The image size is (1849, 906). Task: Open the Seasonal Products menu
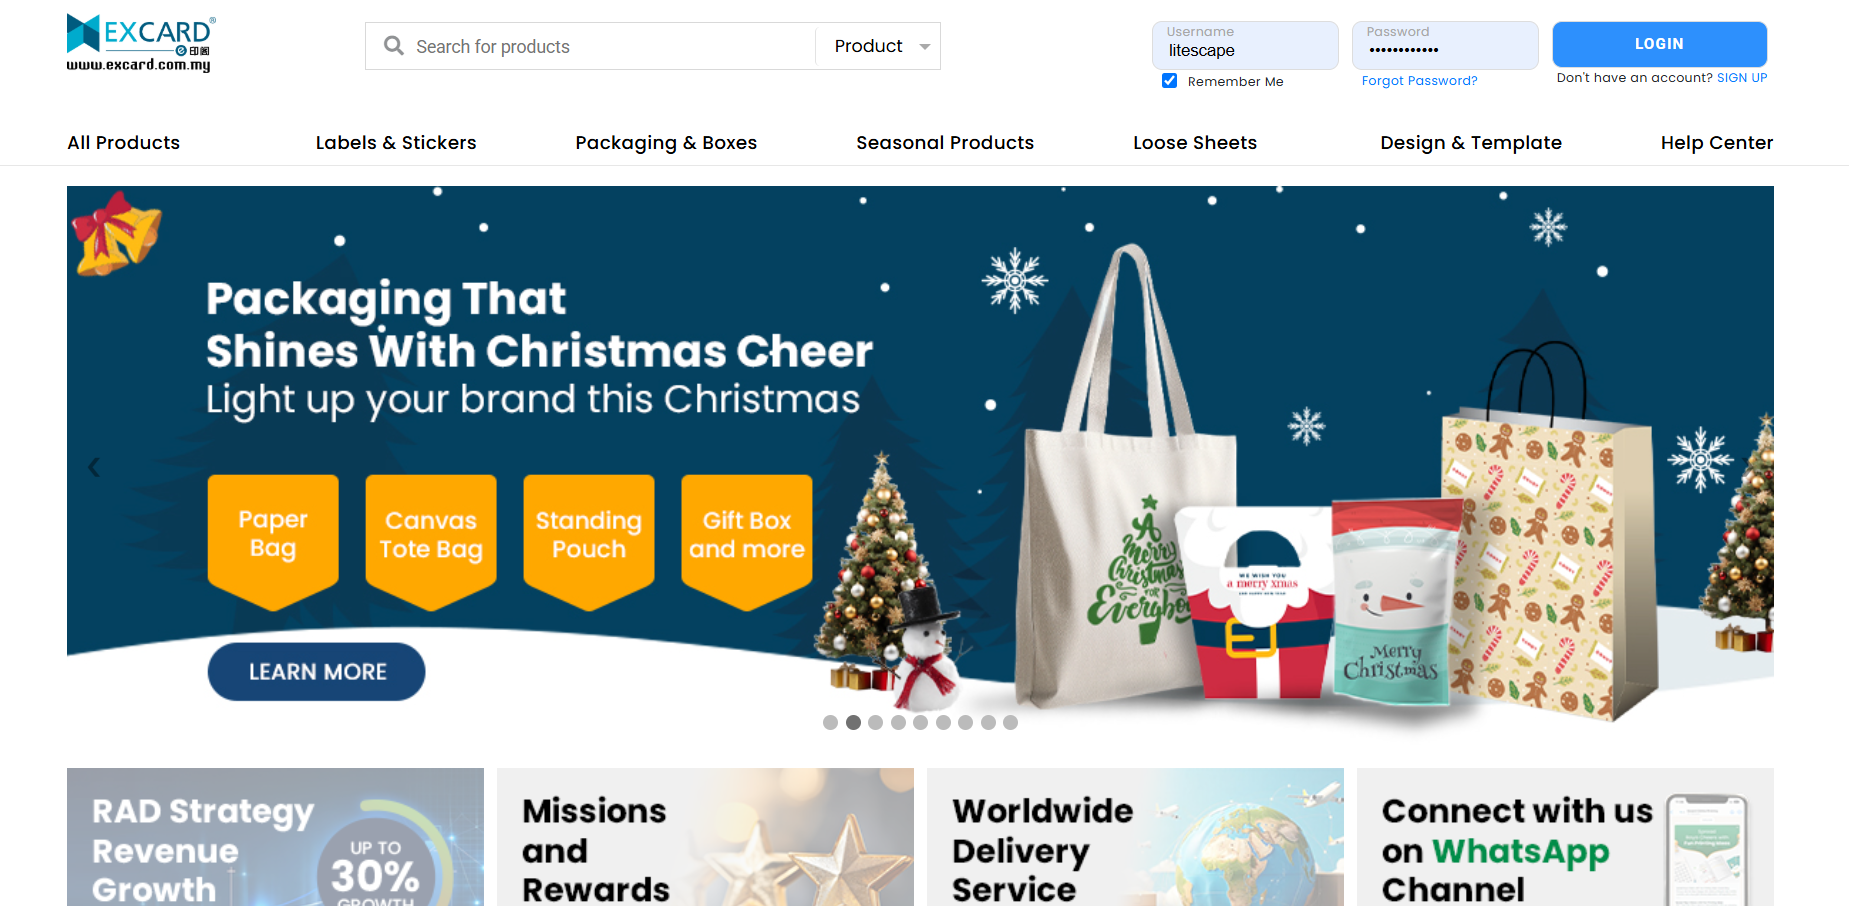945,142
